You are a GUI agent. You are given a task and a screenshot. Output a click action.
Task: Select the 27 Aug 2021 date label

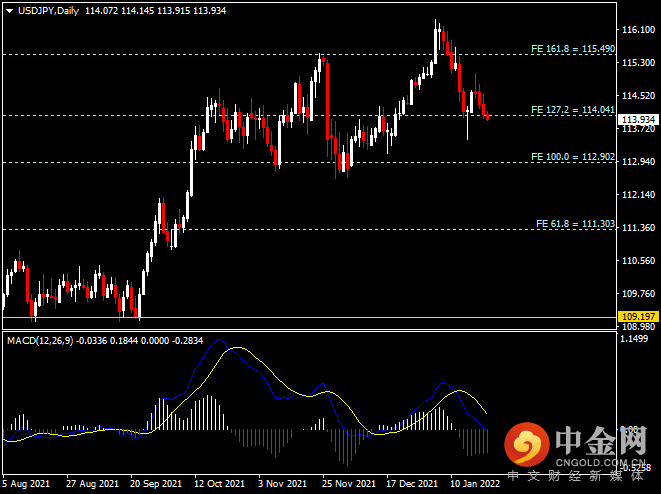pyautogui.click(x=92, y=483)
